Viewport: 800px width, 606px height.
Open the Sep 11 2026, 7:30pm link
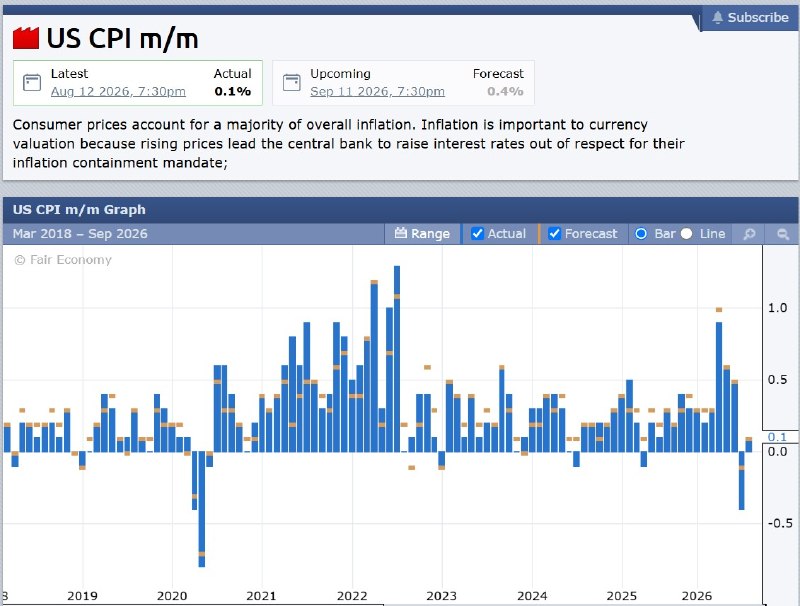[378, 91]
